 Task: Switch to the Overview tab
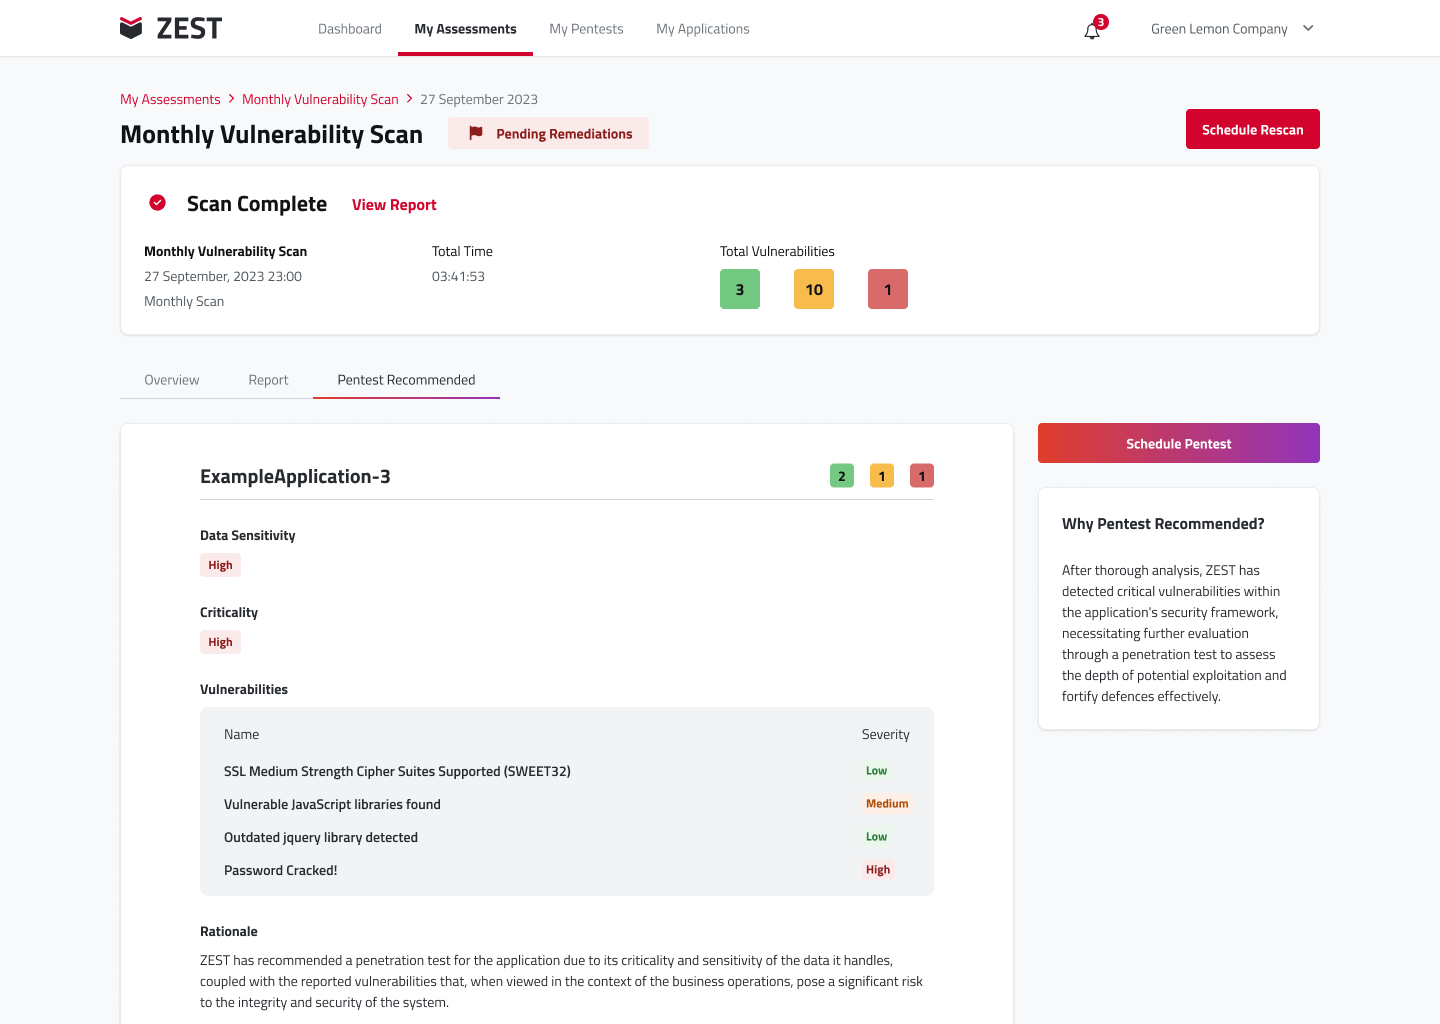pos(172,380)
